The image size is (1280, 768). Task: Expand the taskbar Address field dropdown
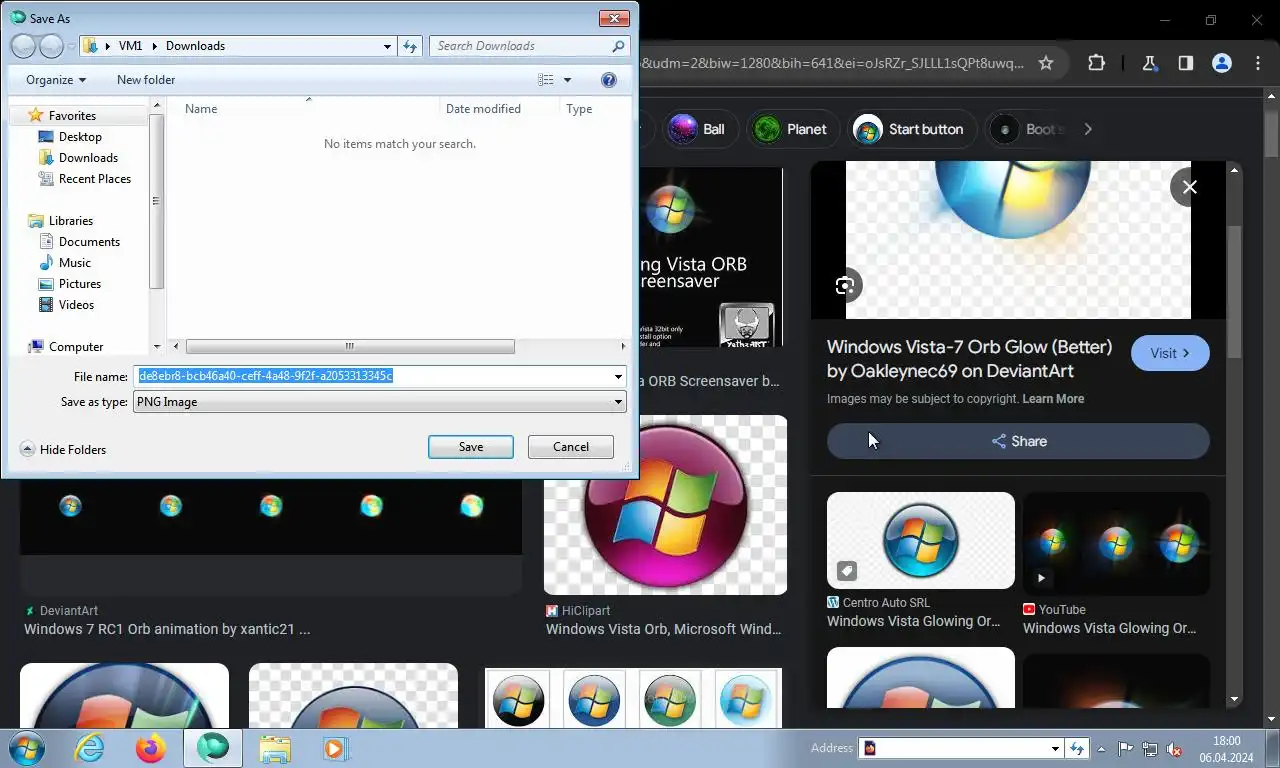(x=1055, y=748)
